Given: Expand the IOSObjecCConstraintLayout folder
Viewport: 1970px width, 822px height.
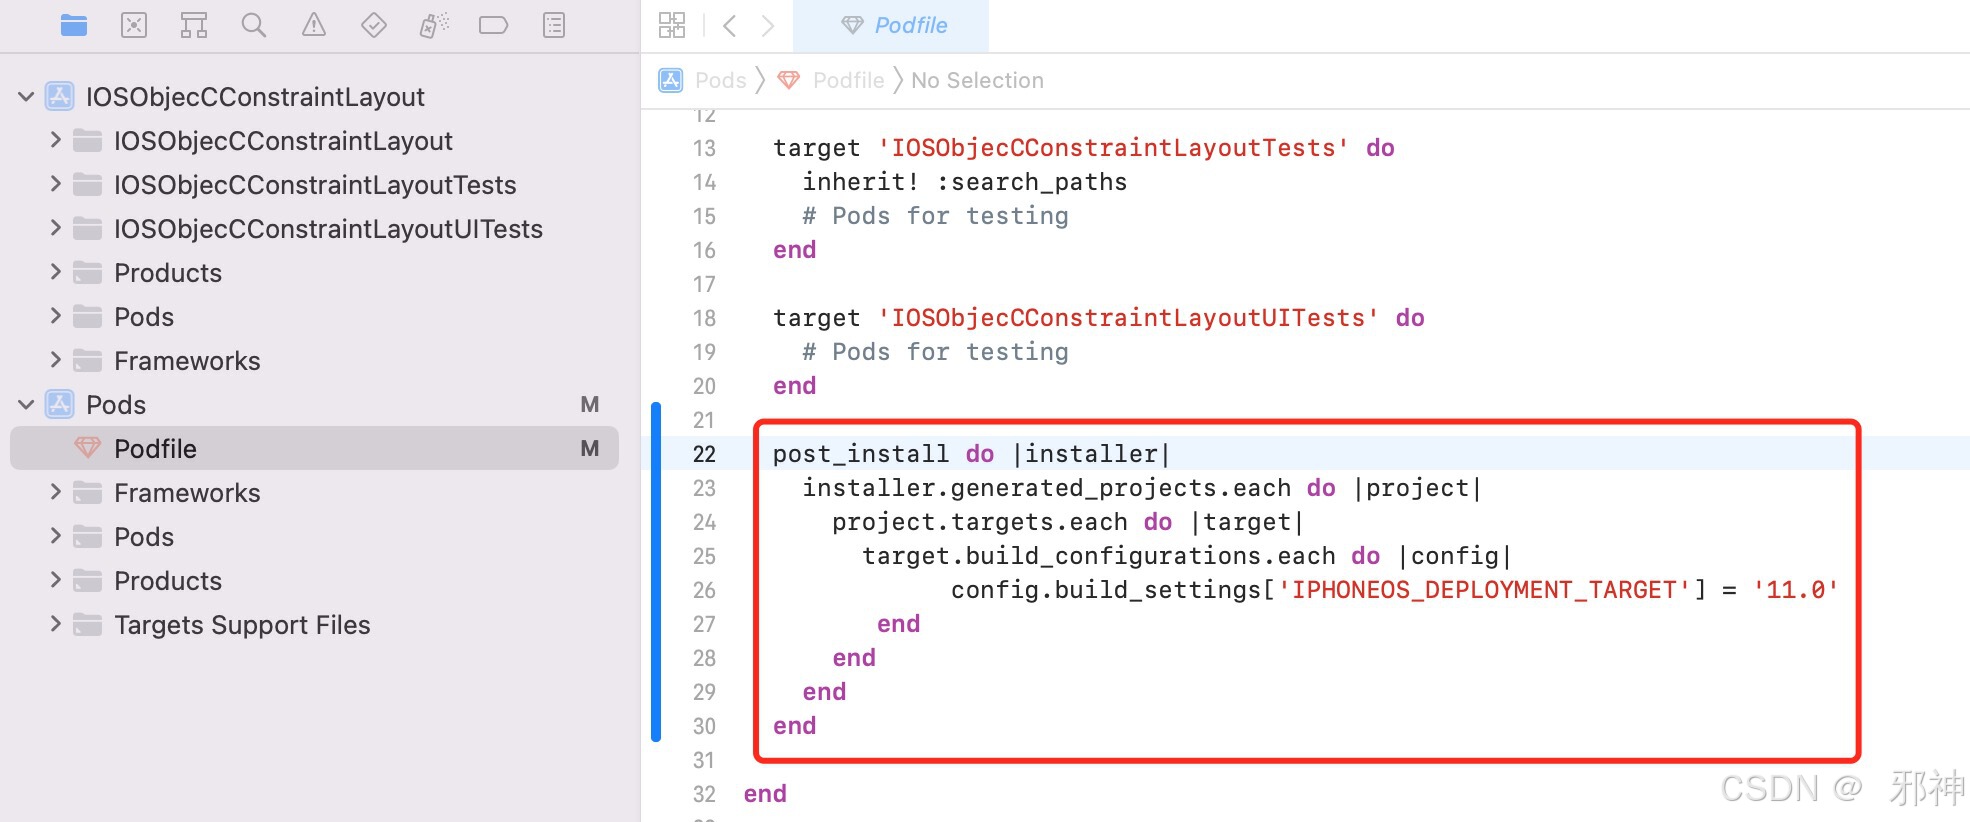Looking at the screenshot, I should tap(56, 140).
